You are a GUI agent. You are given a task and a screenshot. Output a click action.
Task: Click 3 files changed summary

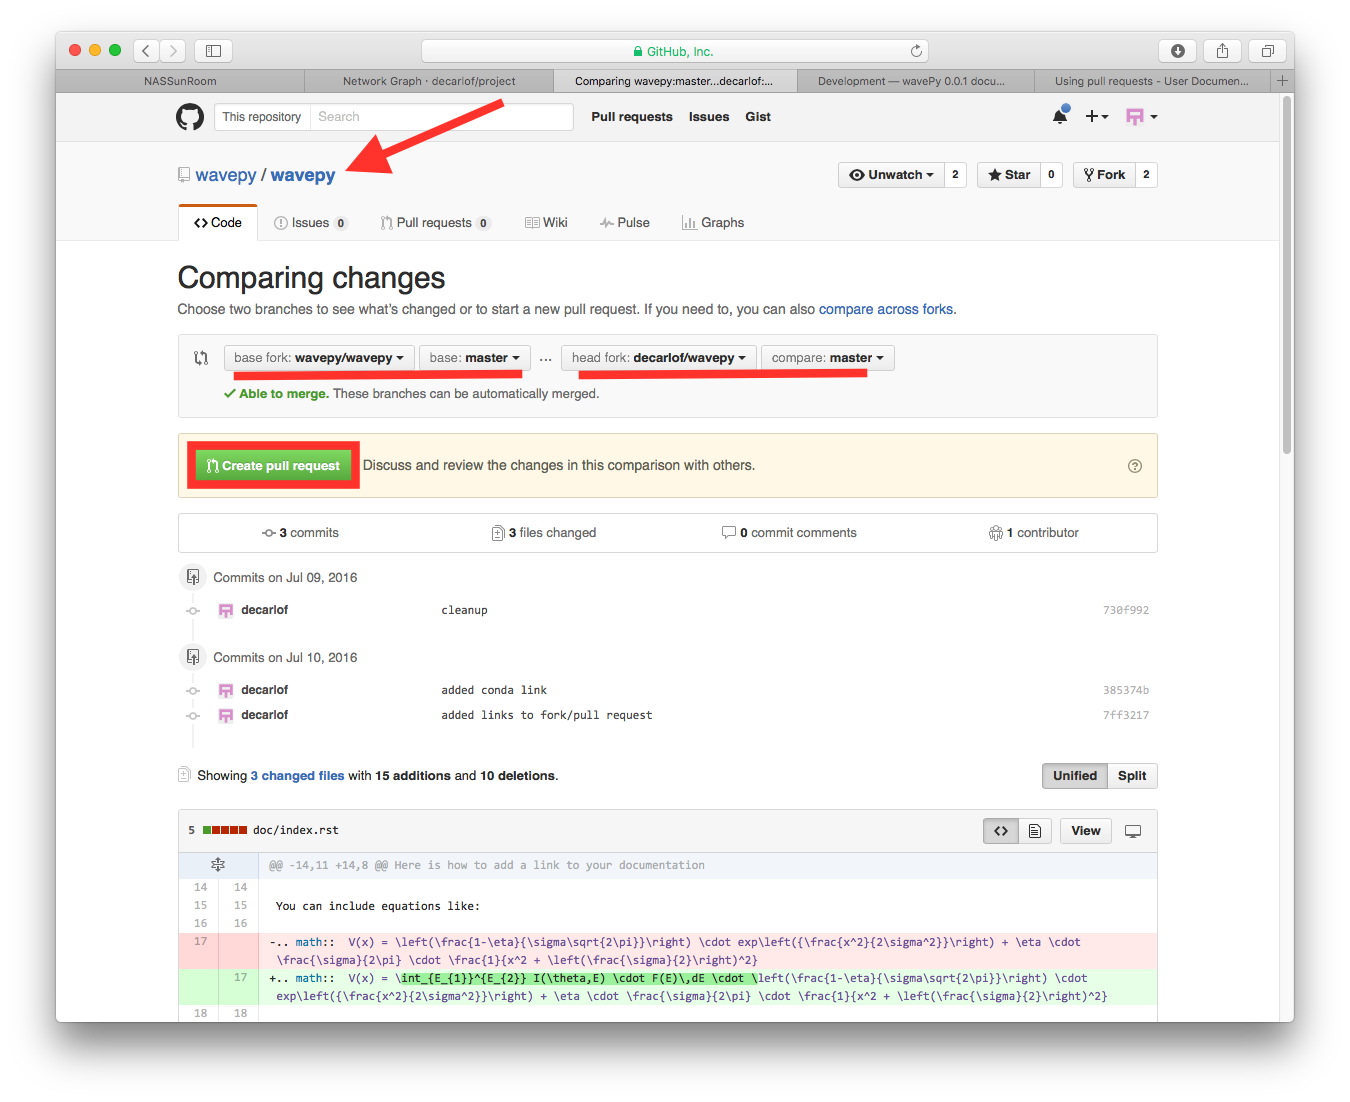(x=544, y=533)
